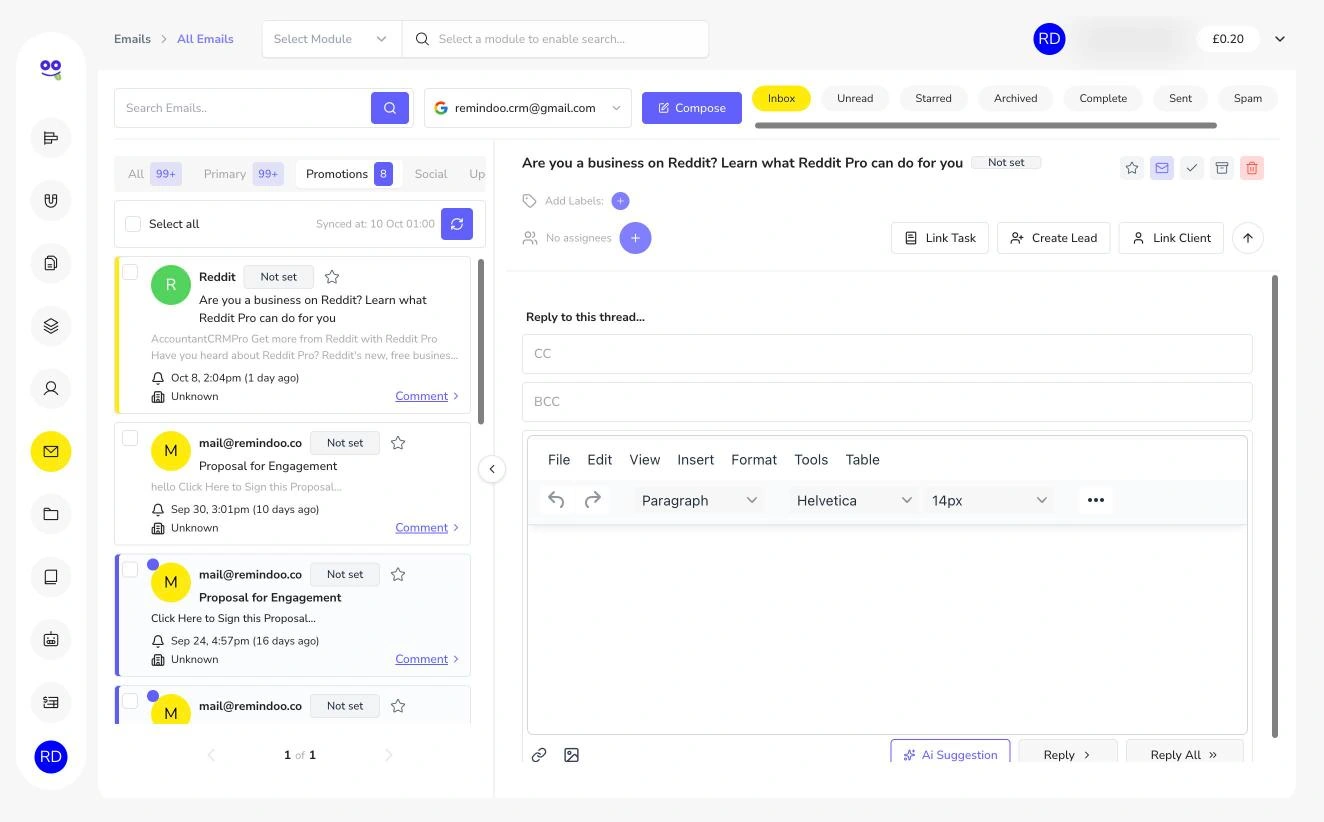Switch to the Starred filter tab
This screenshot has width=1324, height=822.
(x=933, y=98)
